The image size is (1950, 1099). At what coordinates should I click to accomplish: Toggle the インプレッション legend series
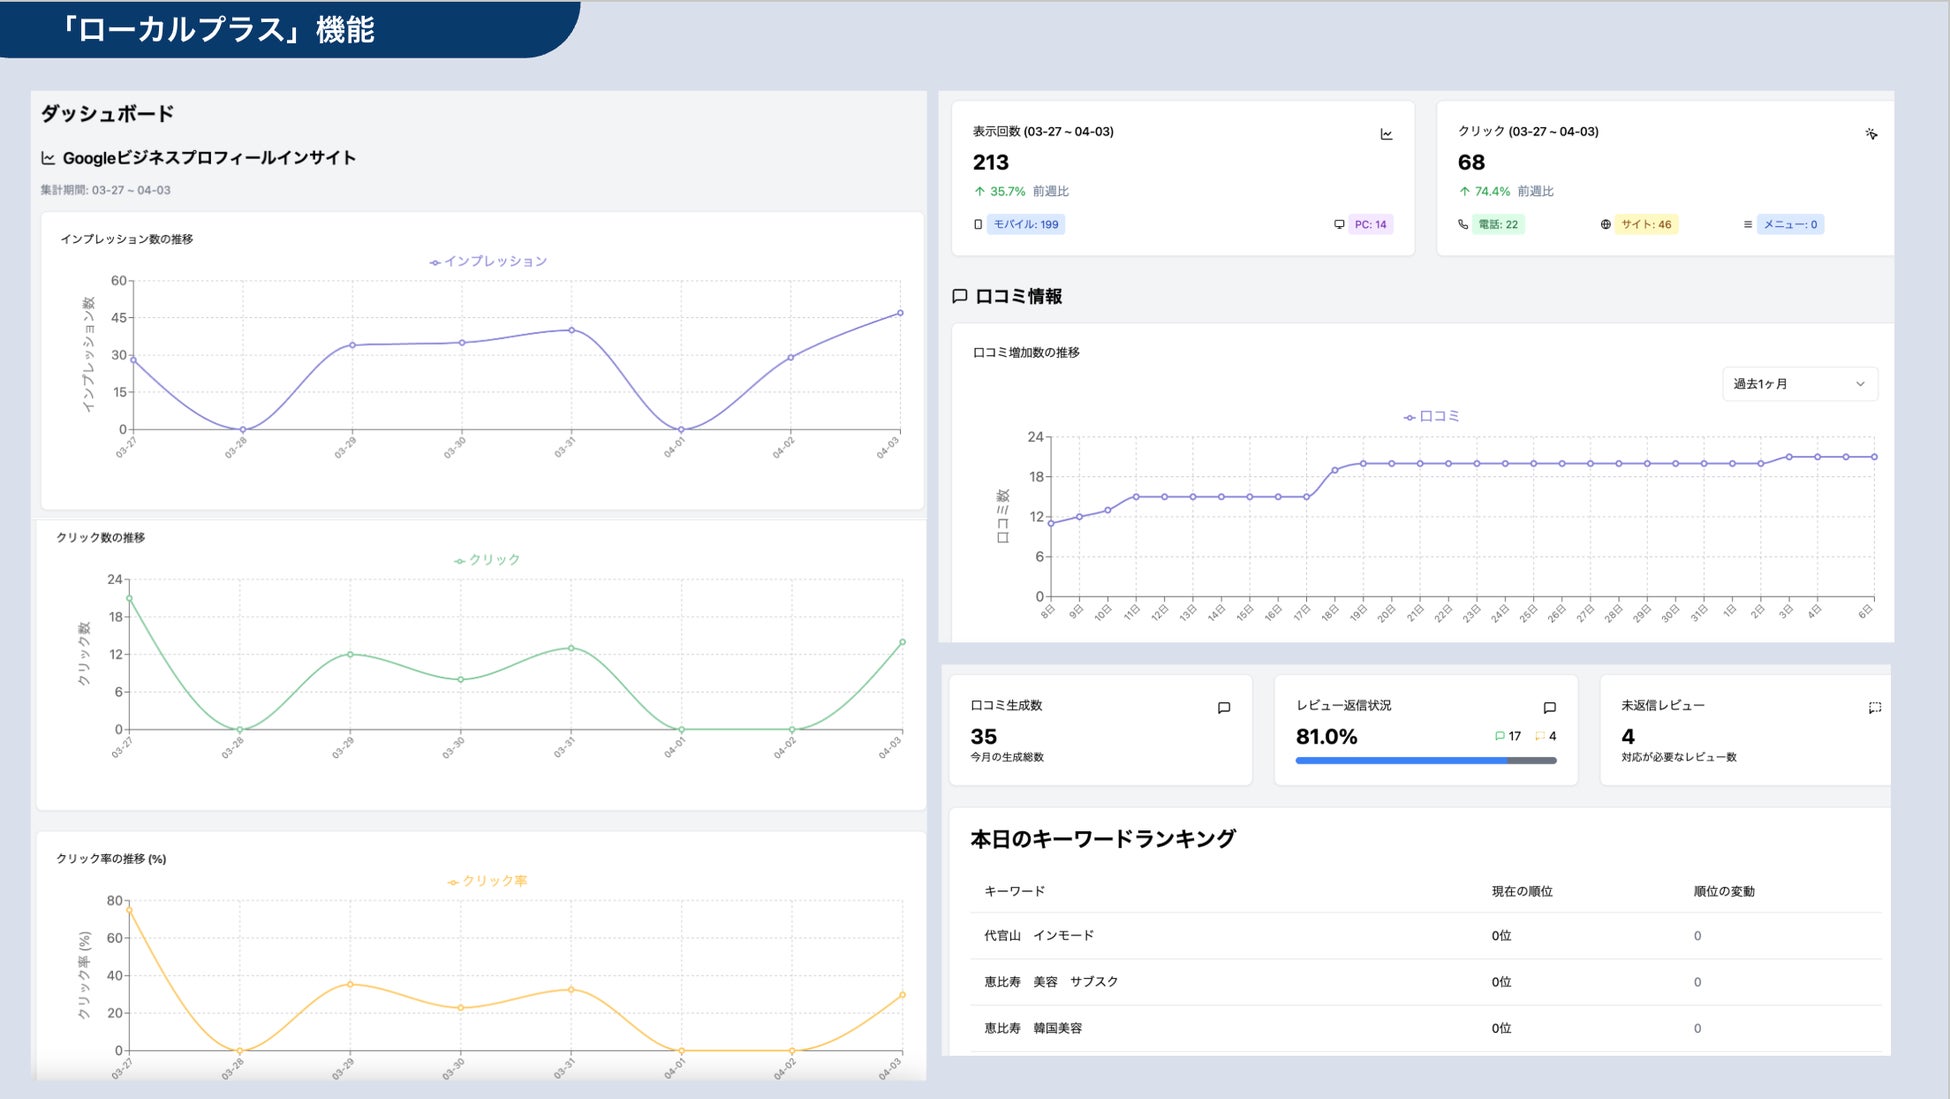(488, 262)
